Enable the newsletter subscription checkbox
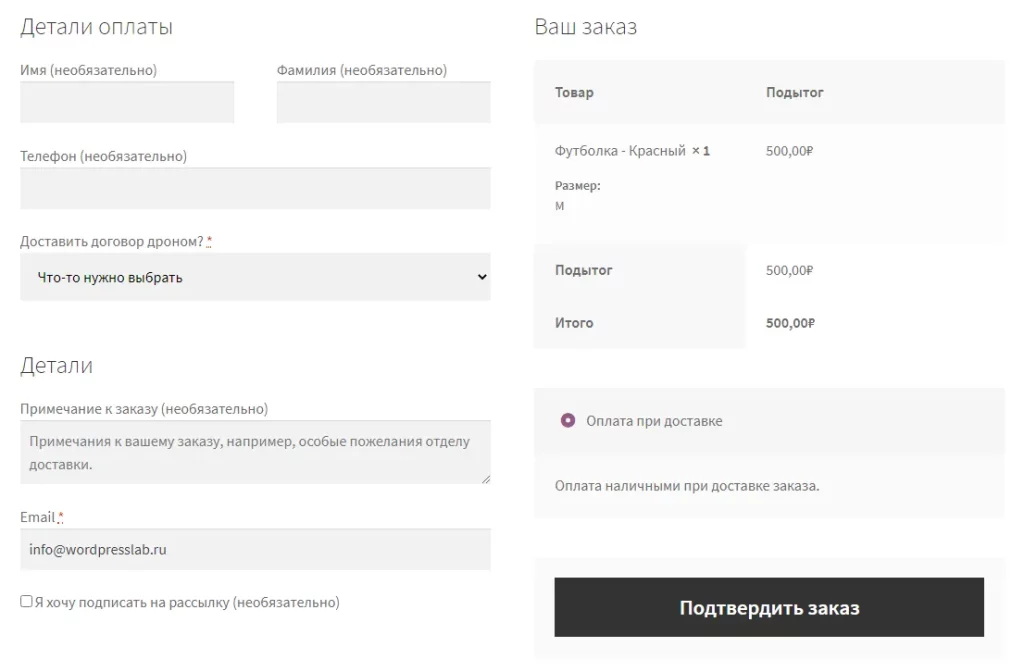Viewport: 1024px width, 672px height. (x=26, y=601)
